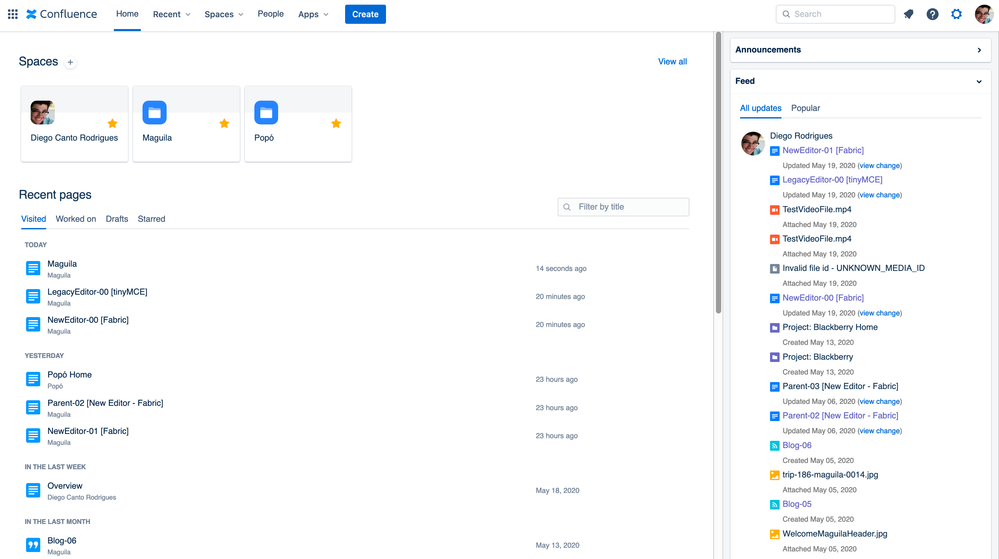Viewport: 999px width, 559px height.
Task: Click the page icon beside Popó Home
Action: [x=33, y=379]
